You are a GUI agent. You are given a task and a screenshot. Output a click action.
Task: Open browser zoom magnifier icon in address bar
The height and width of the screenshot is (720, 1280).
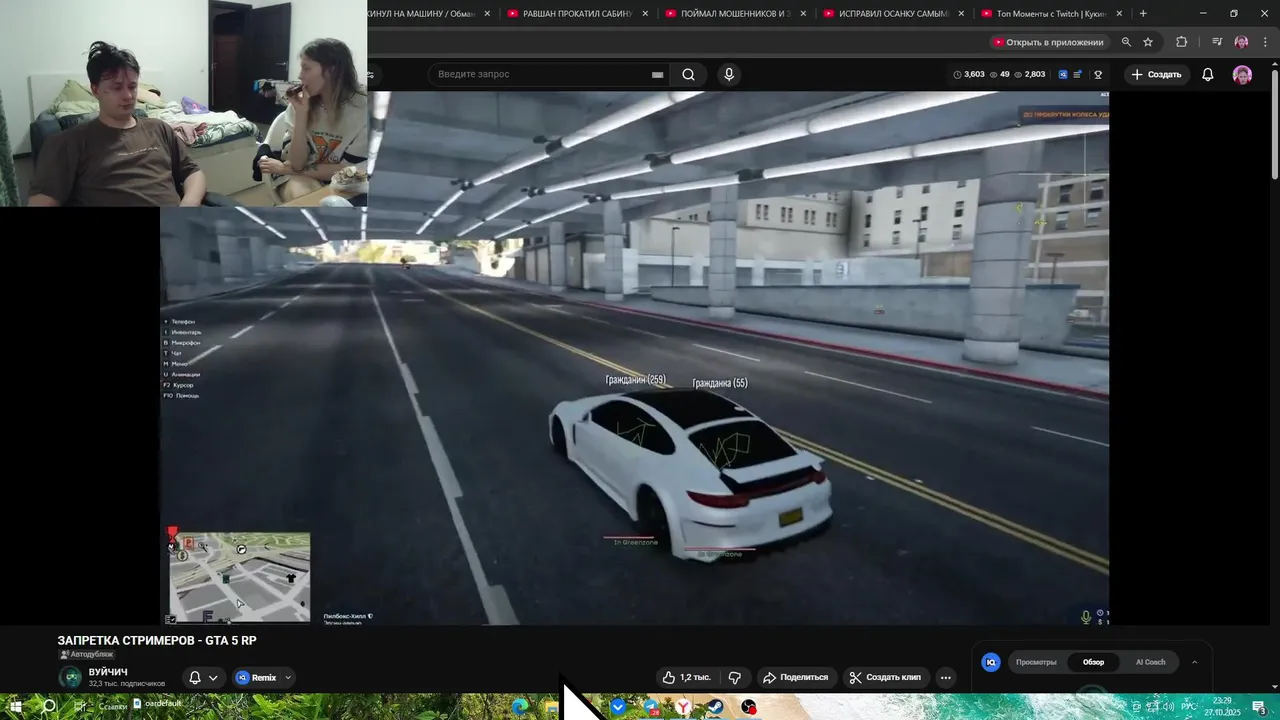[1126, 42]
